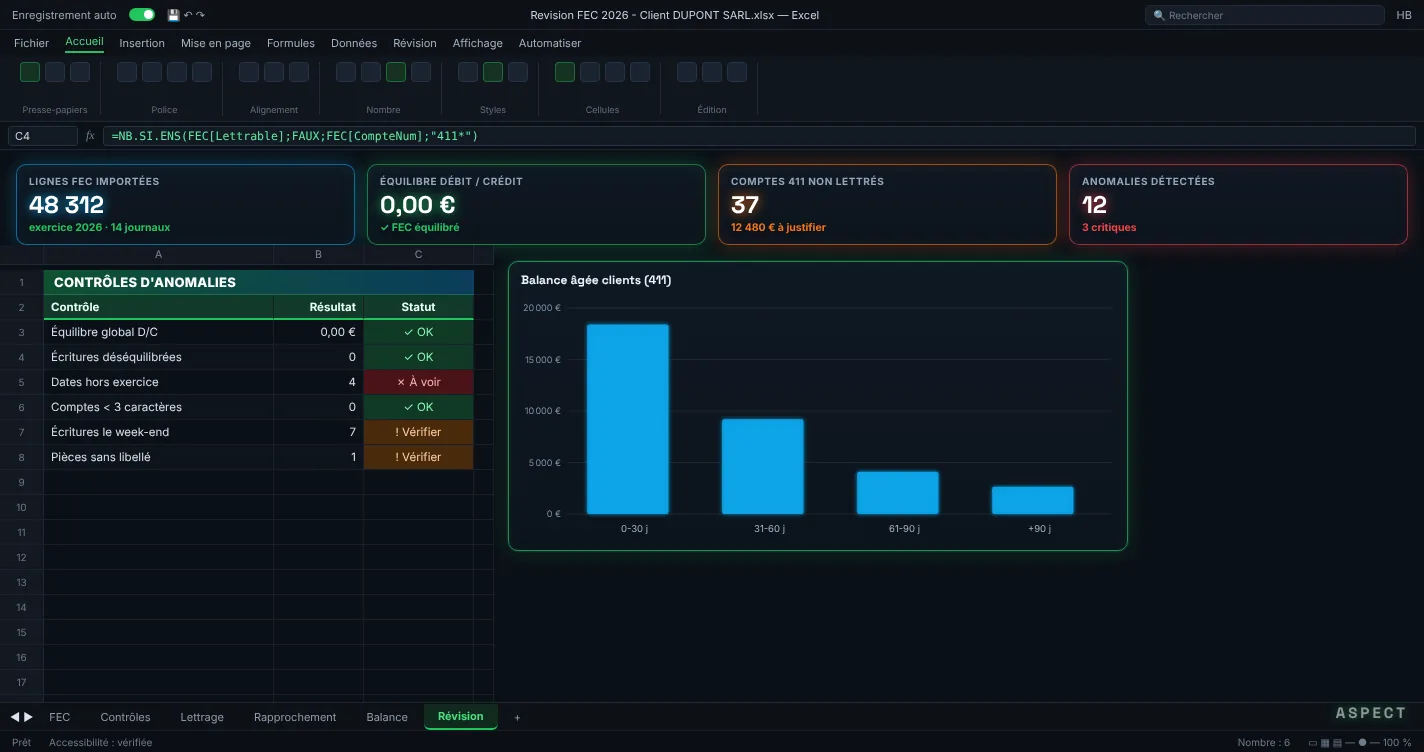Undo the last action

pos(188,15)
